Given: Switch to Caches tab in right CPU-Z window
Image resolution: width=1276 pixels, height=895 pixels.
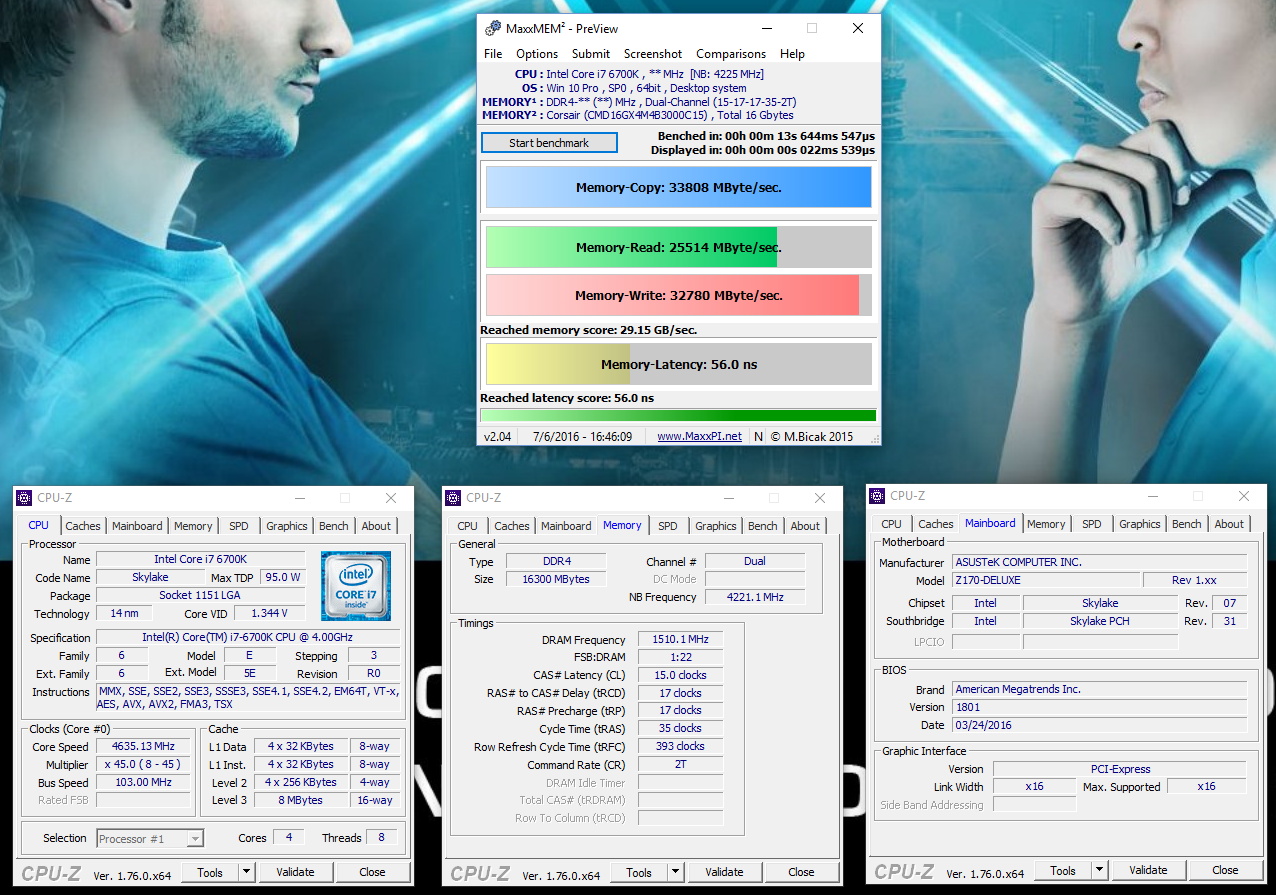Looking at the screenshot, I should tap(936, 524).
